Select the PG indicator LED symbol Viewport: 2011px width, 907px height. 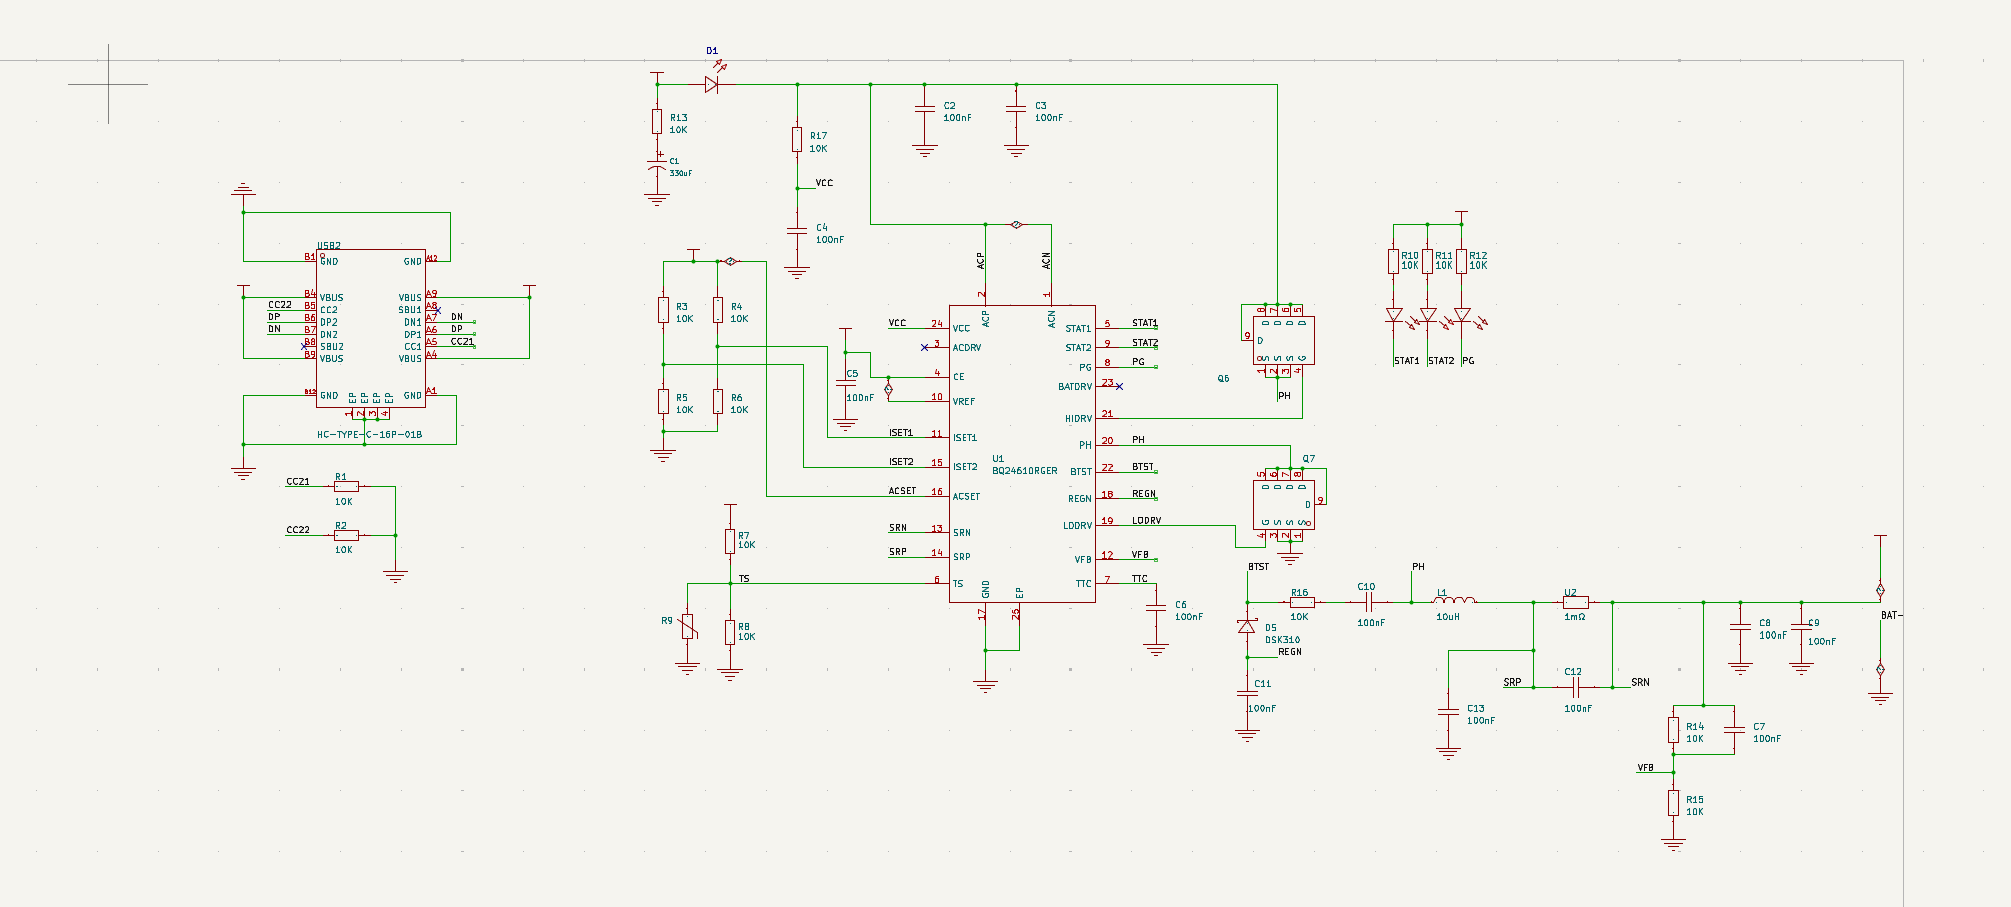1462,315
